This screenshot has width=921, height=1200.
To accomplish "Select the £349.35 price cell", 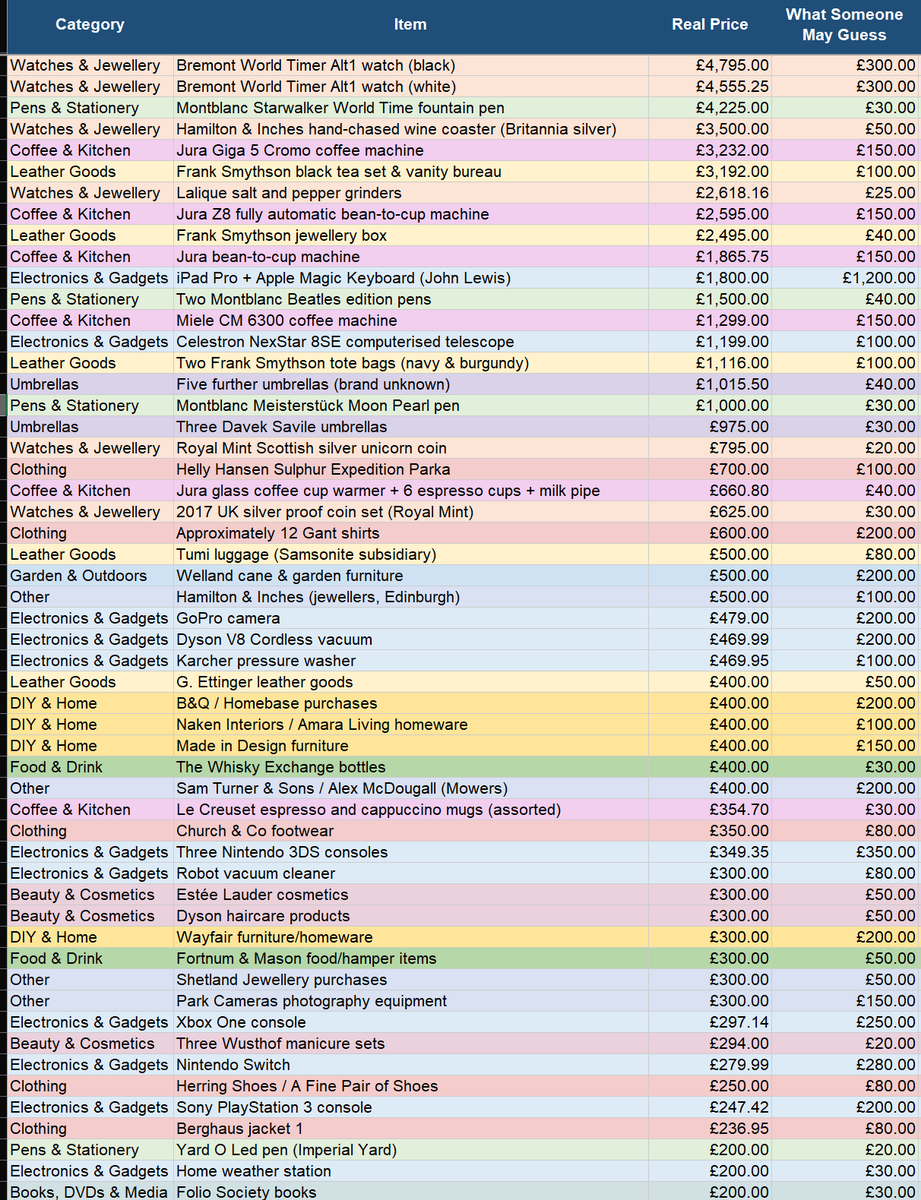I will [710, 852].
